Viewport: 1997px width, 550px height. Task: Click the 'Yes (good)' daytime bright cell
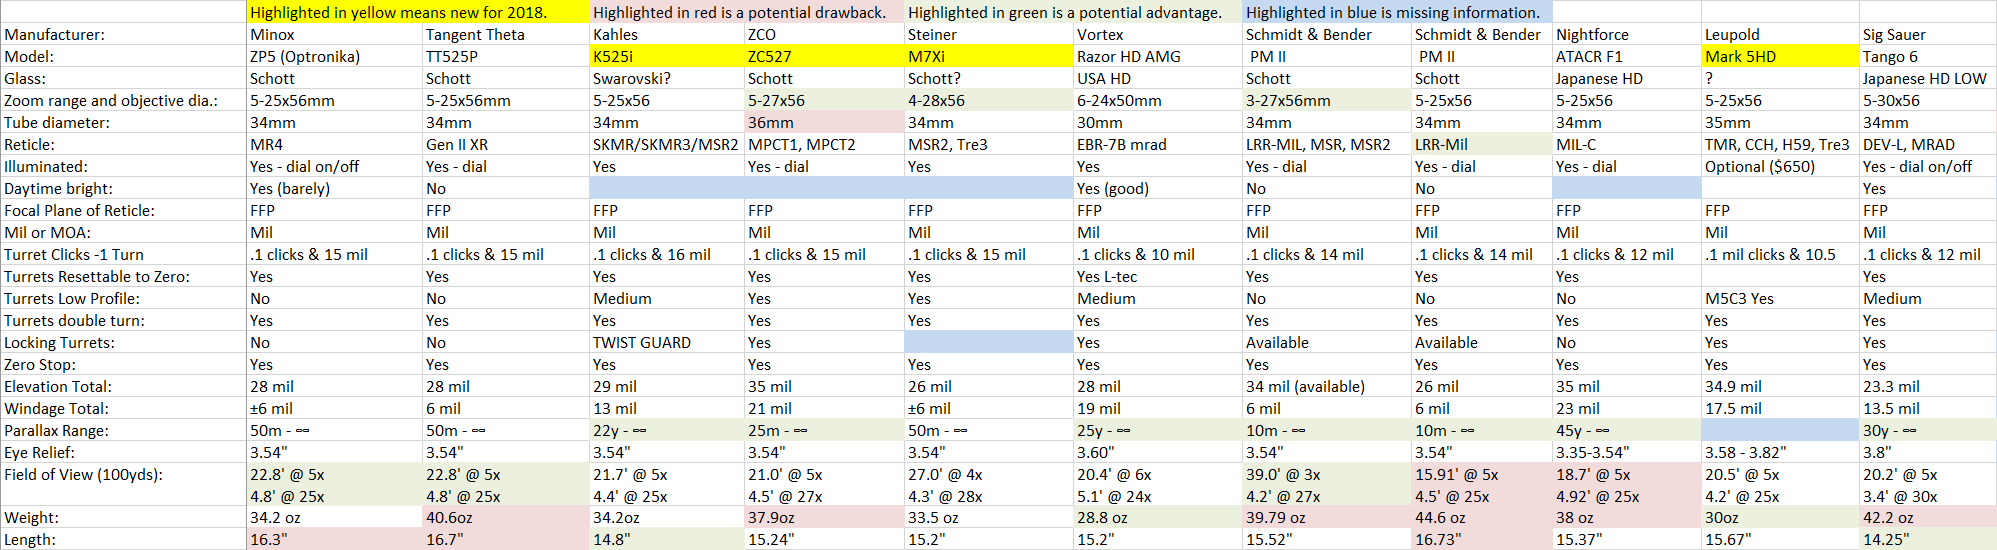pos(1158,188)
